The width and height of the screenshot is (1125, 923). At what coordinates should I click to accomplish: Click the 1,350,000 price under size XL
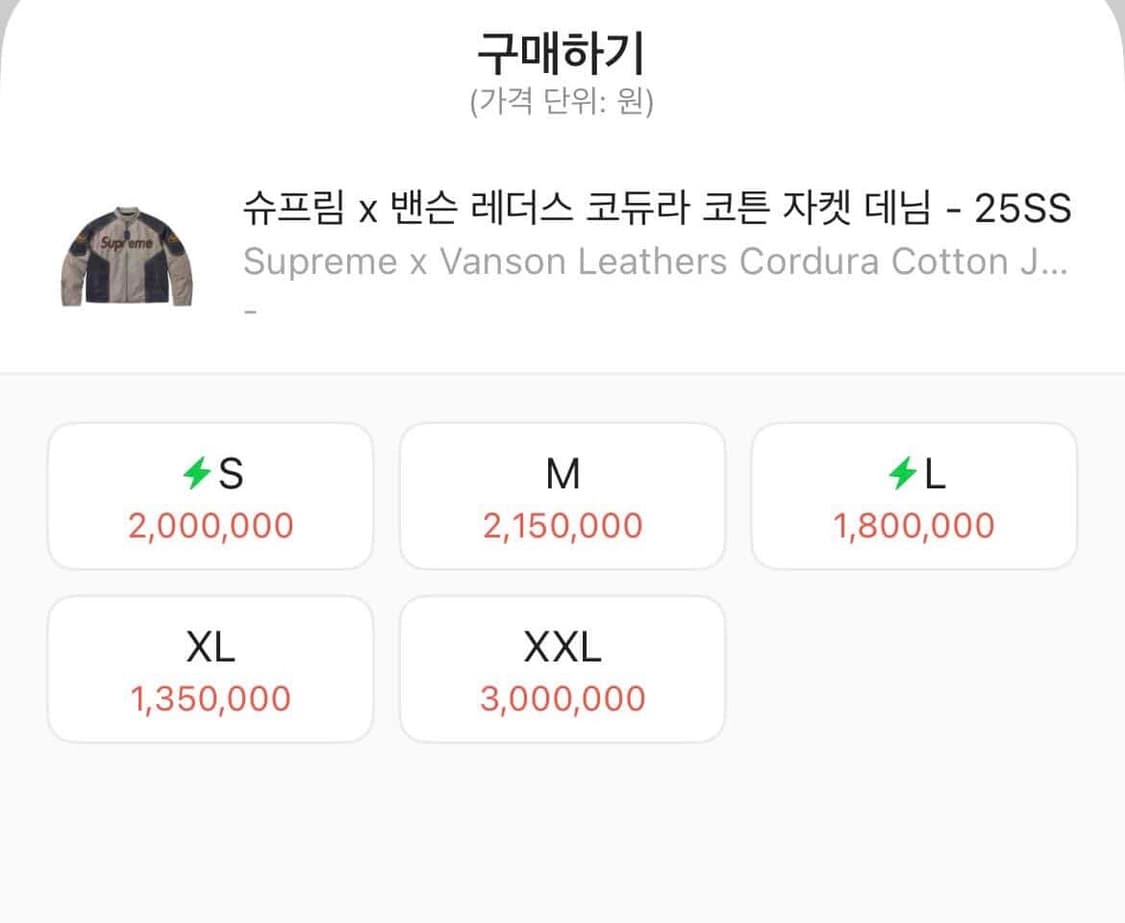point(210,698)
